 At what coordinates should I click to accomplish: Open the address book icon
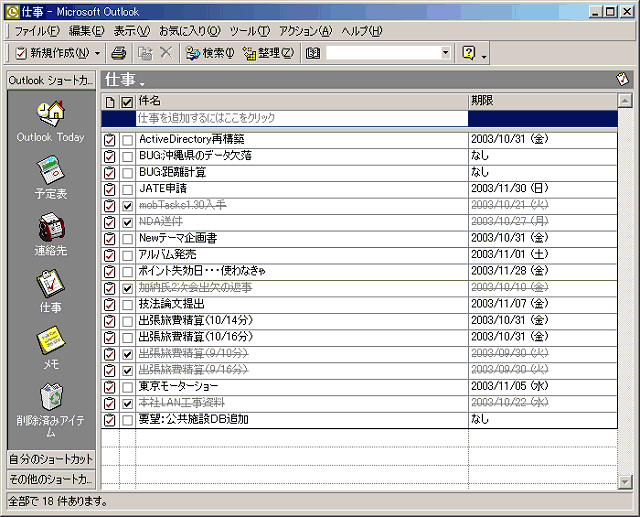coord(313,53)
